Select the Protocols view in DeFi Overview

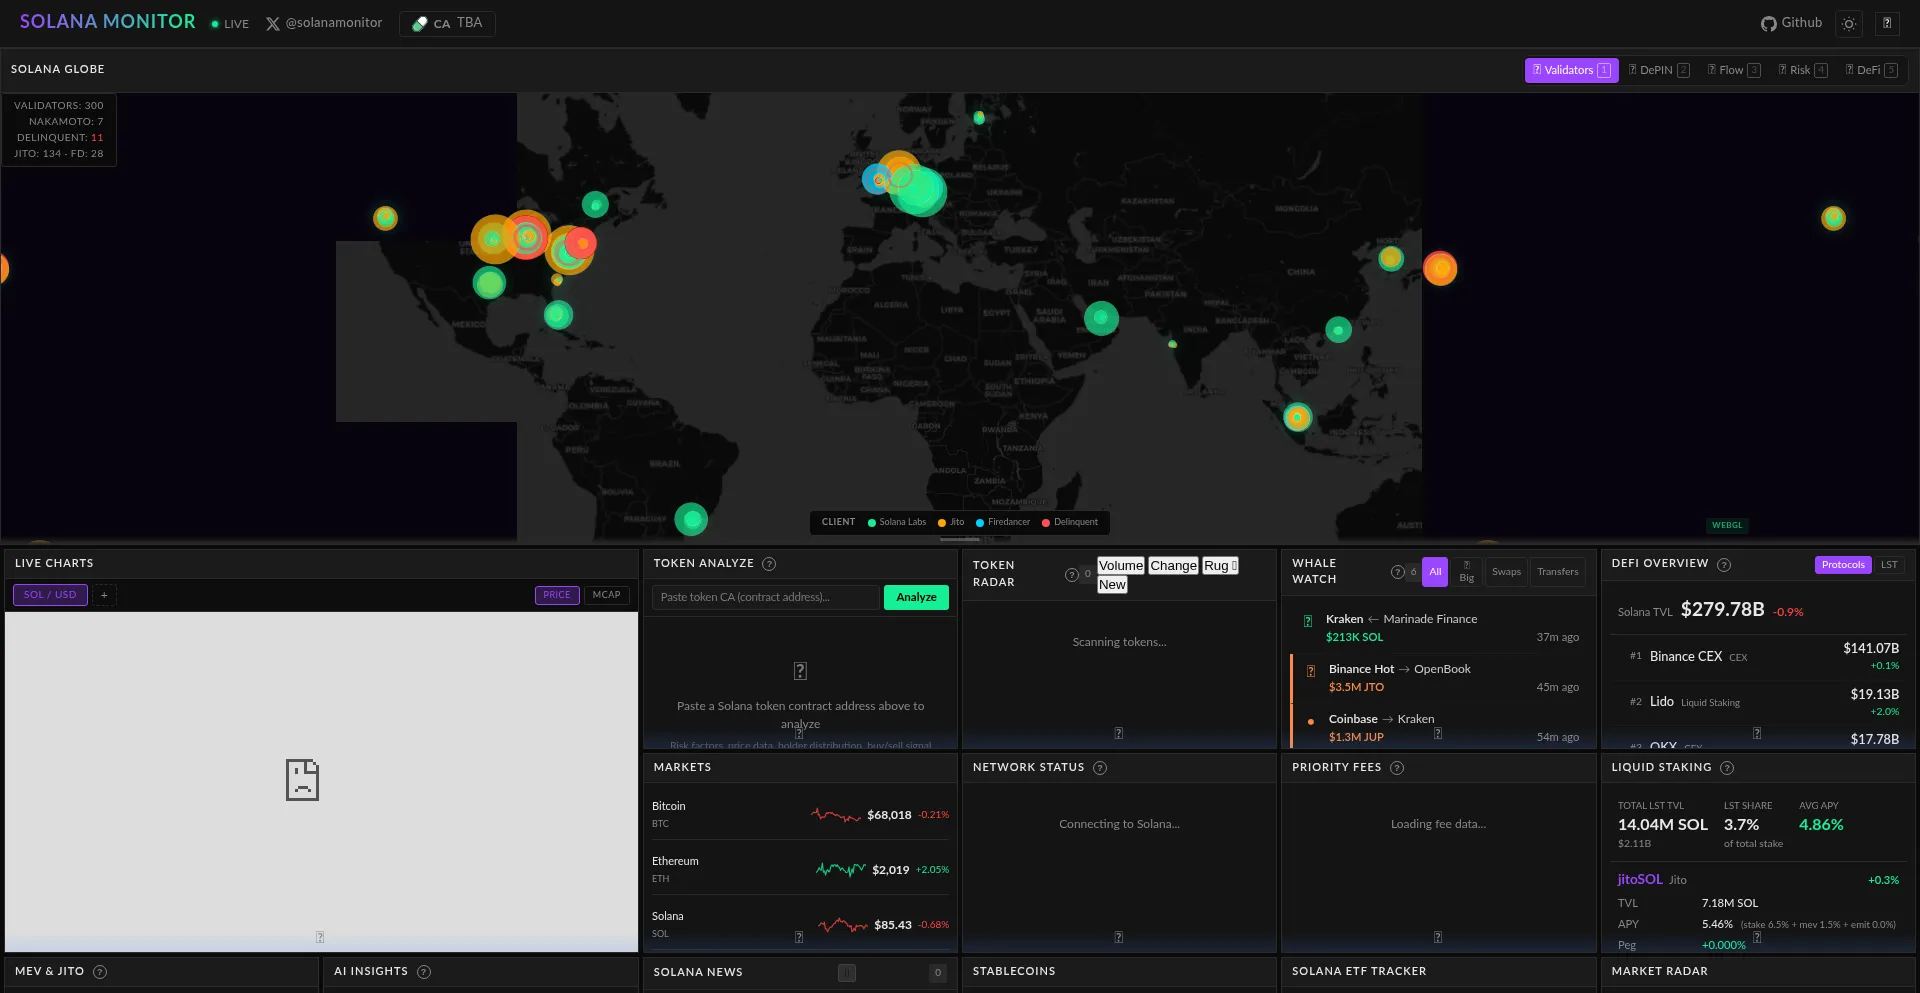[1843, 565]
